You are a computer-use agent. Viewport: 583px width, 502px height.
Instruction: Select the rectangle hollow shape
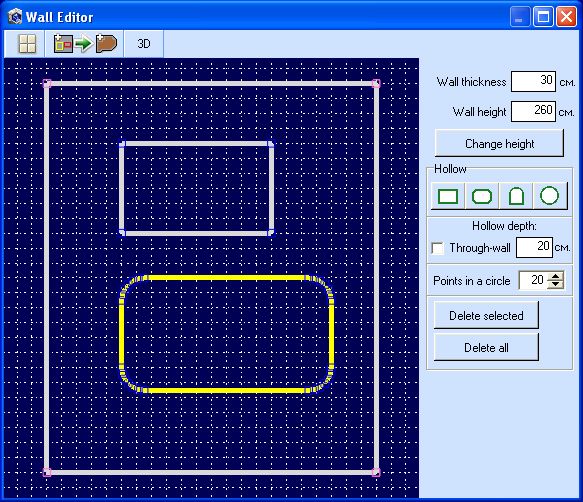448,196
